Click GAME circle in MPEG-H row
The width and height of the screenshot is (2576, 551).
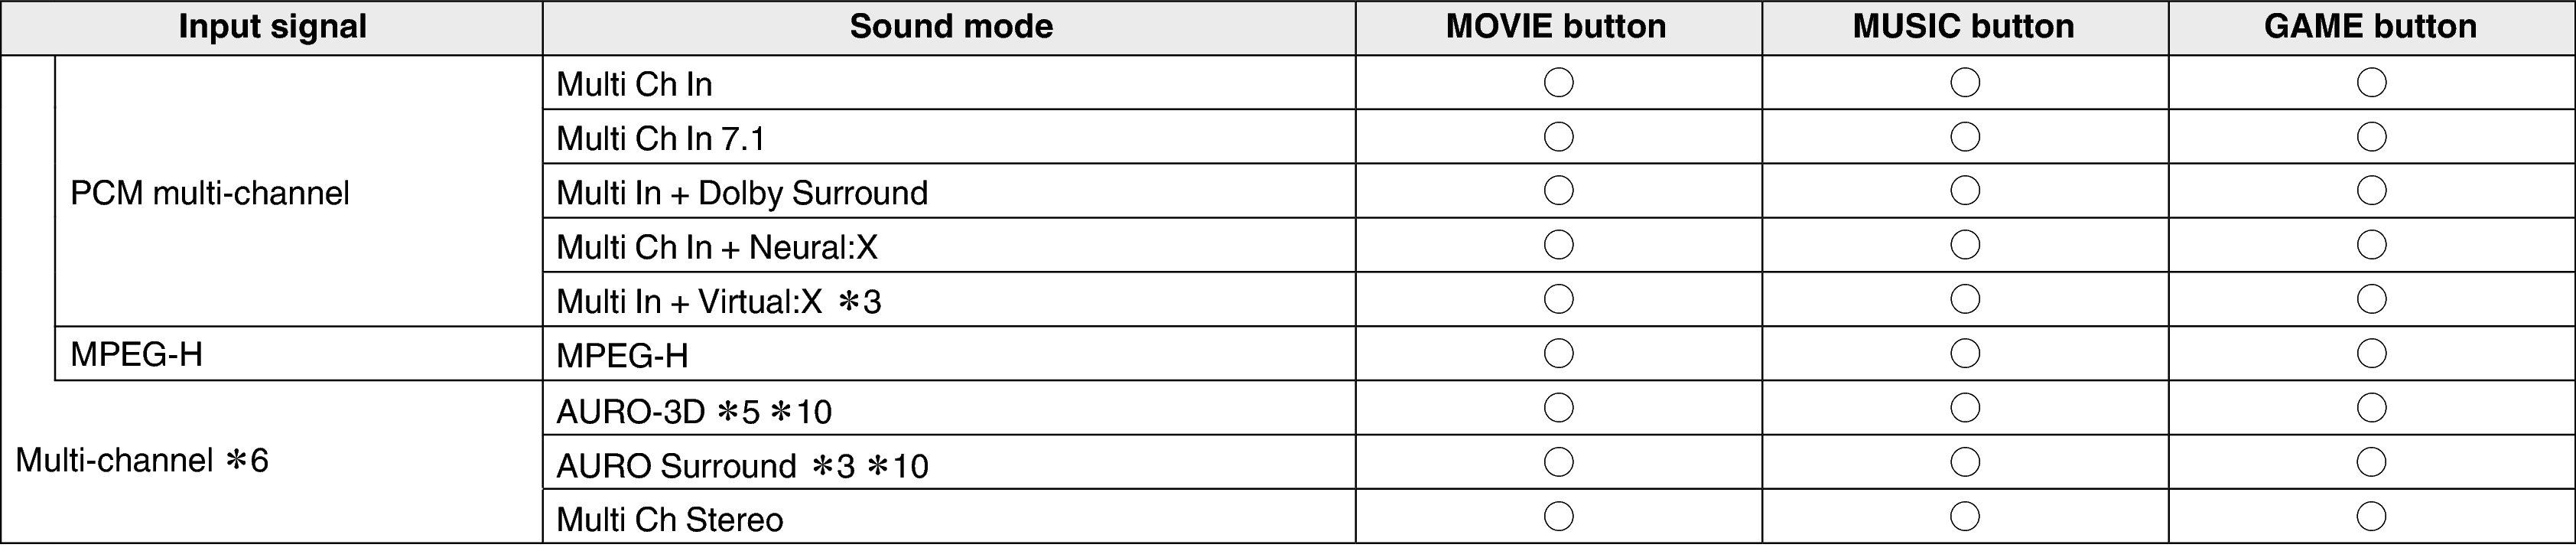[x=2371, y=353]
